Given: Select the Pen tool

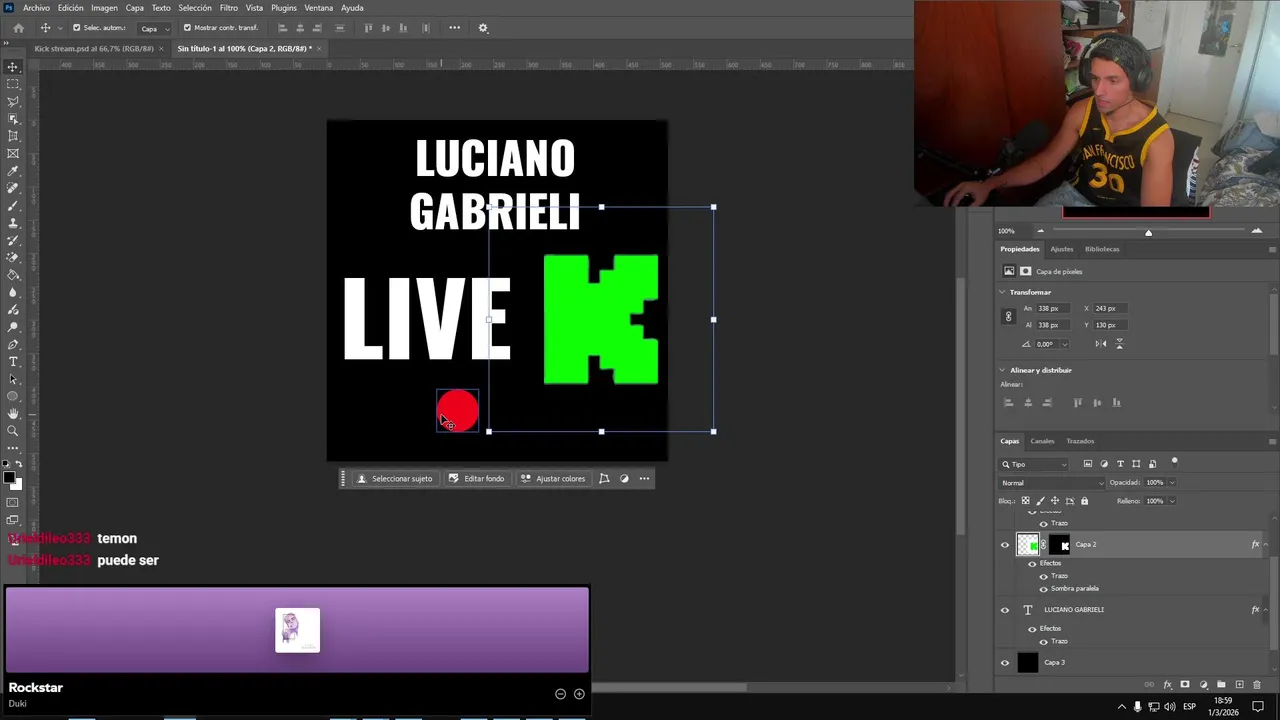Looking at the screenshot, I should click(x=13, y=344).
